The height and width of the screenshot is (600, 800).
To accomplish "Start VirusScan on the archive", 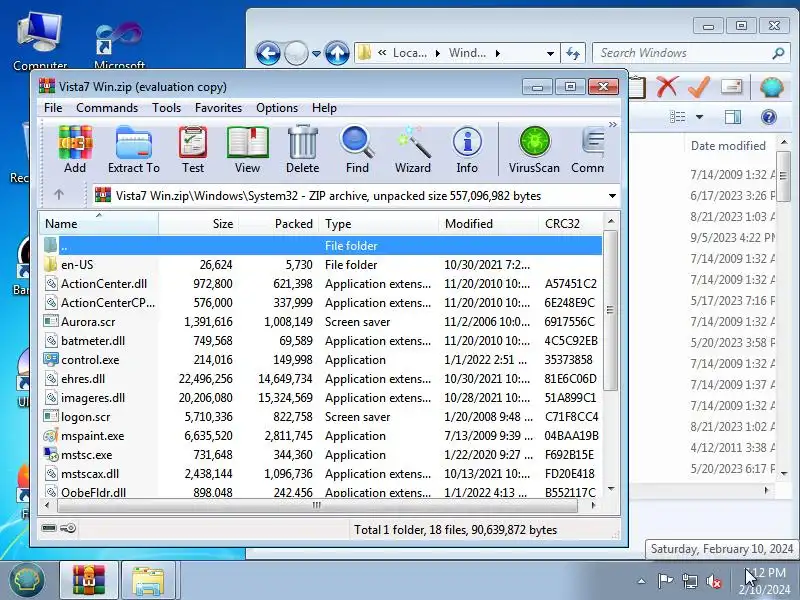I will click(534, 149).
